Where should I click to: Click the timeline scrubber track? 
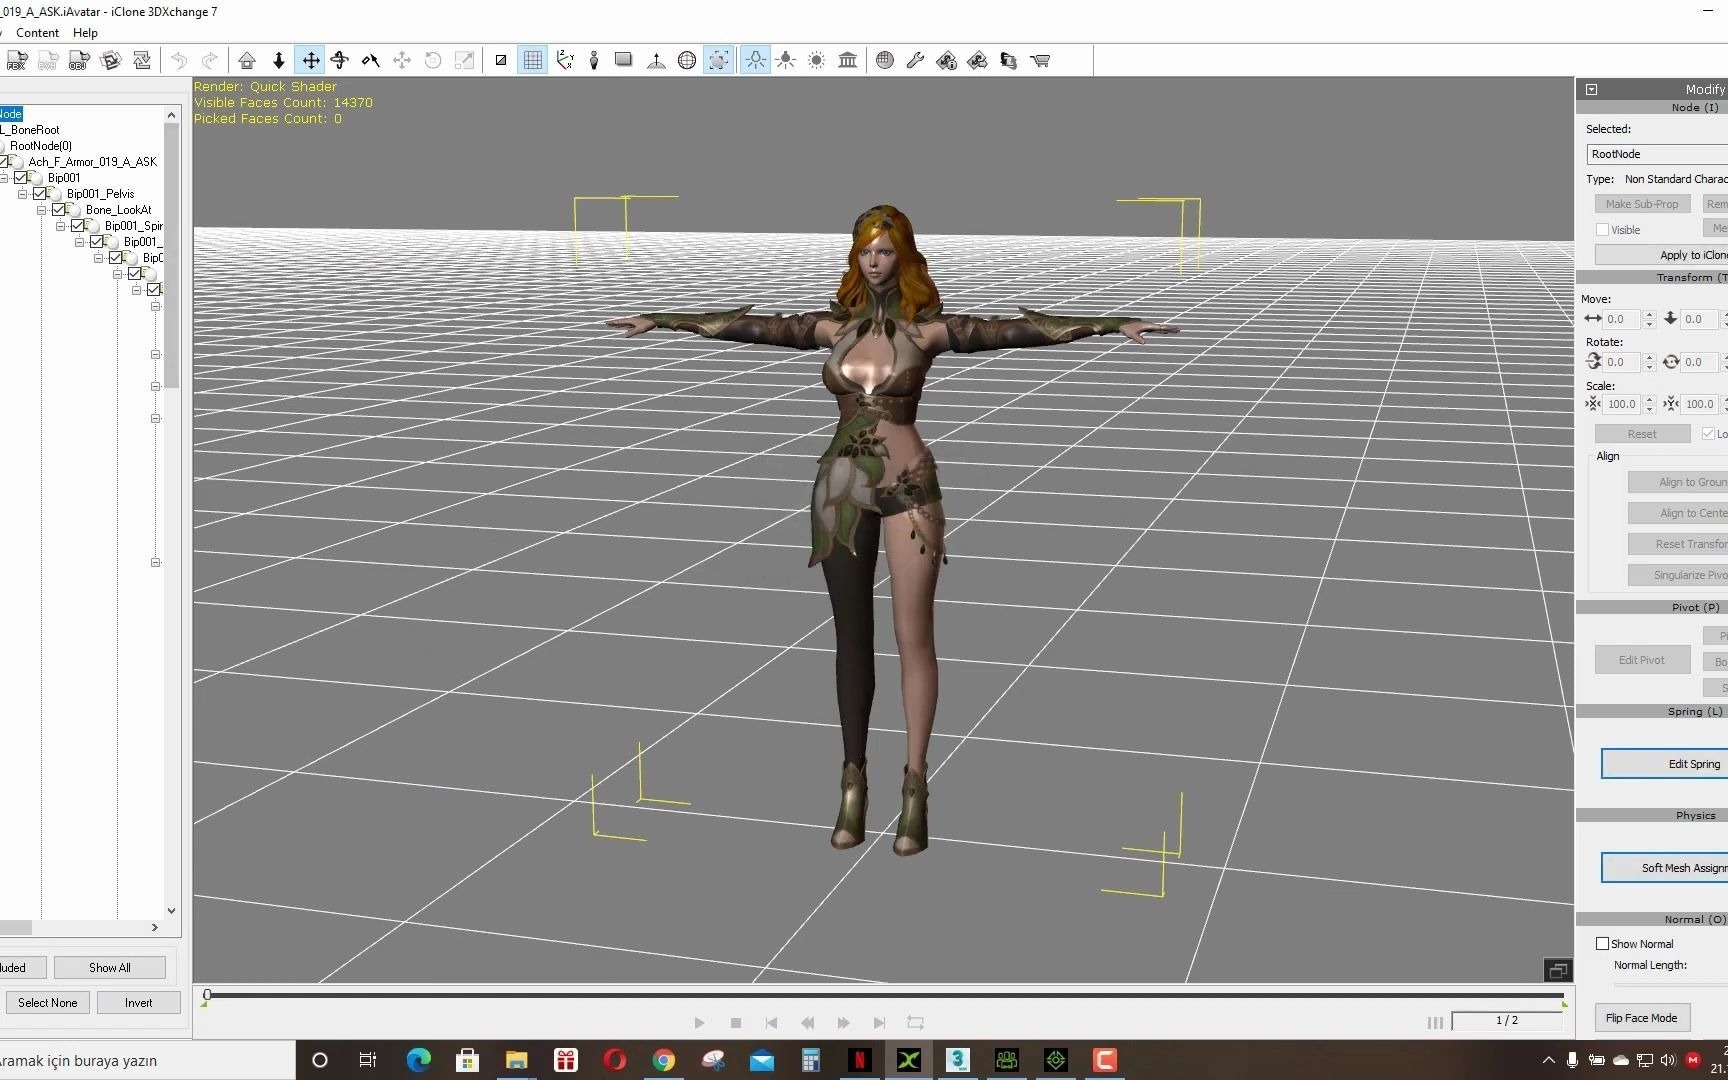880,996
